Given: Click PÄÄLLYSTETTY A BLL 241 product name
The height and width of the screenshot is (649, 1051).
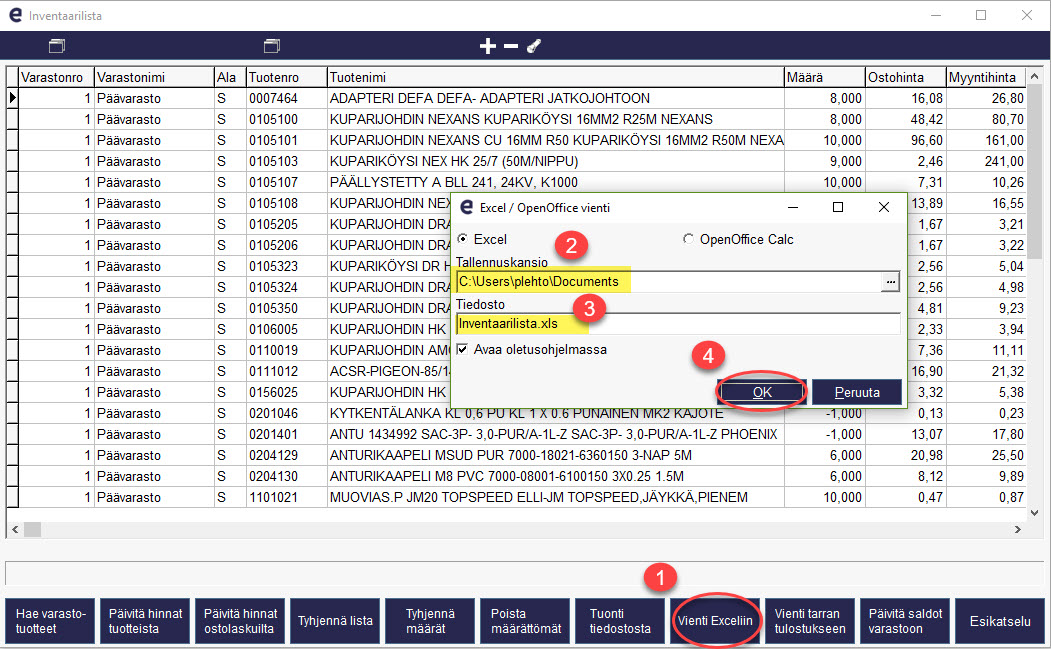Looking at the screenshot, I should (556, 182).
